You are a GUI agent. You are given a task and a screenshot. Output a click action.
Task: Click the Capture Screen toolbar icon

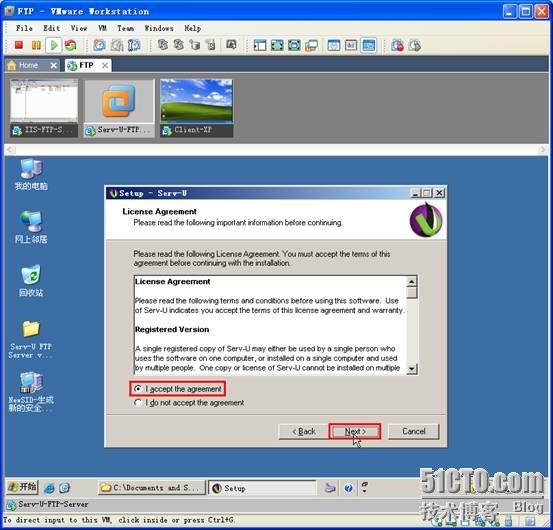pos(231,45)
